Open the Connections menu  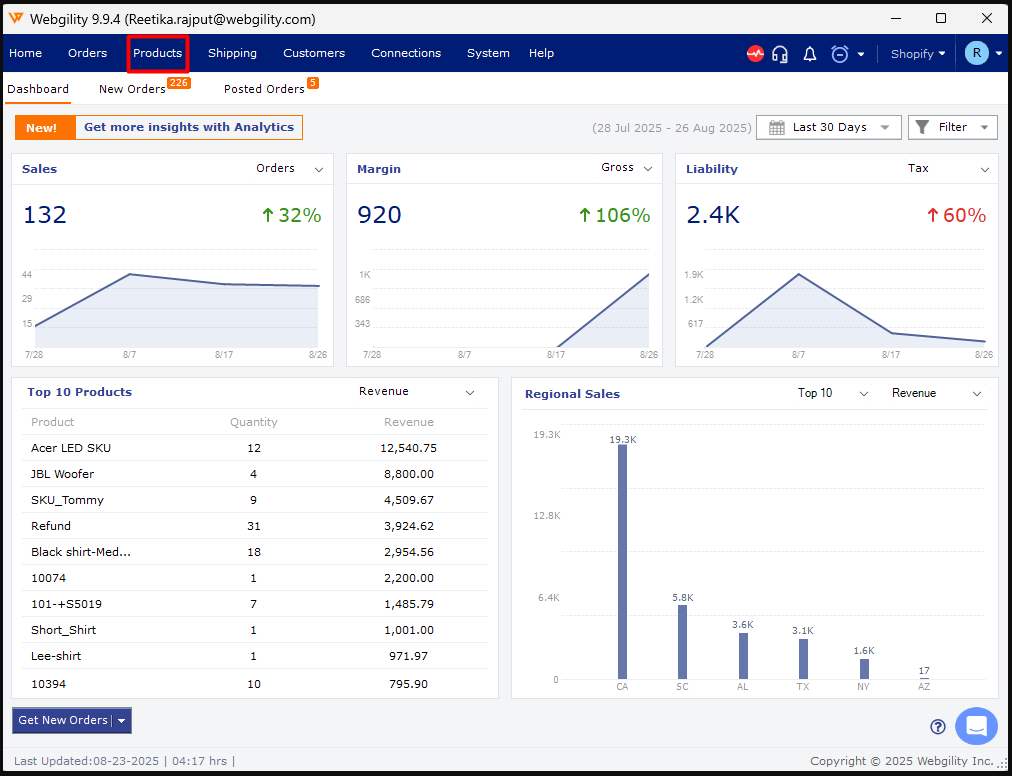tap(406, 53)
